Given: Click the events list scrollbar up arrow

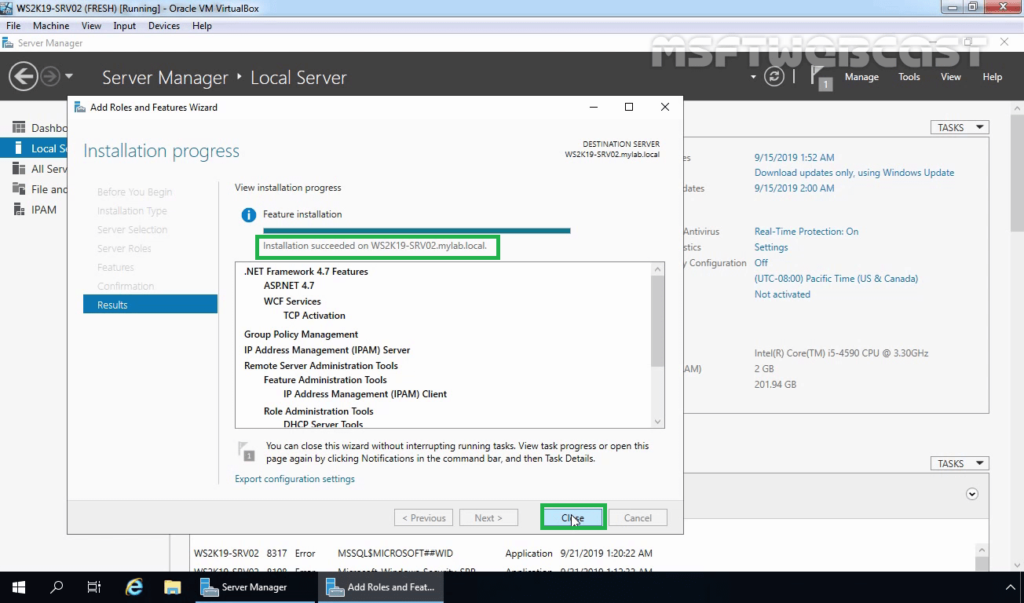Looking at the screenshot, I should [982, 551].
